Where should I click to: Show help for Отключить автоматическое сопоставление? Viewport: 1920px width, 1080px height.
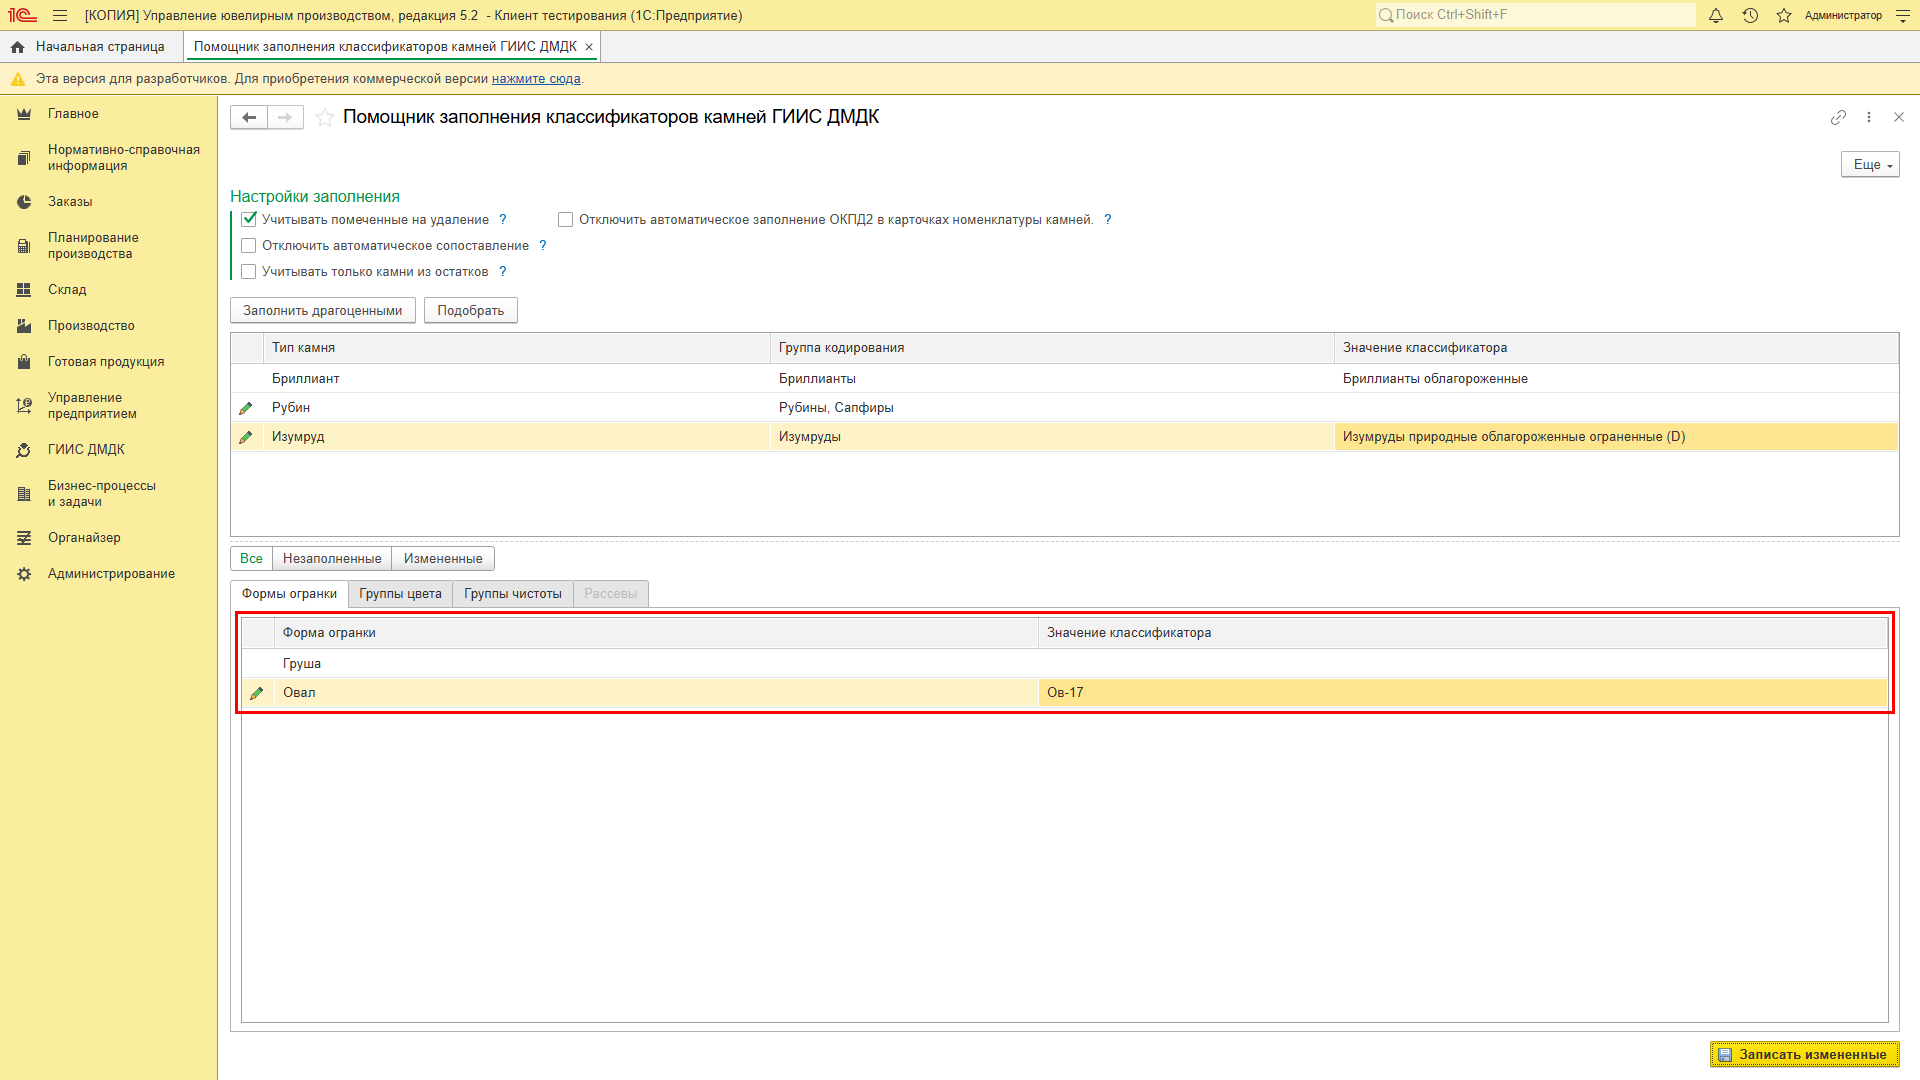coord(543,245)
